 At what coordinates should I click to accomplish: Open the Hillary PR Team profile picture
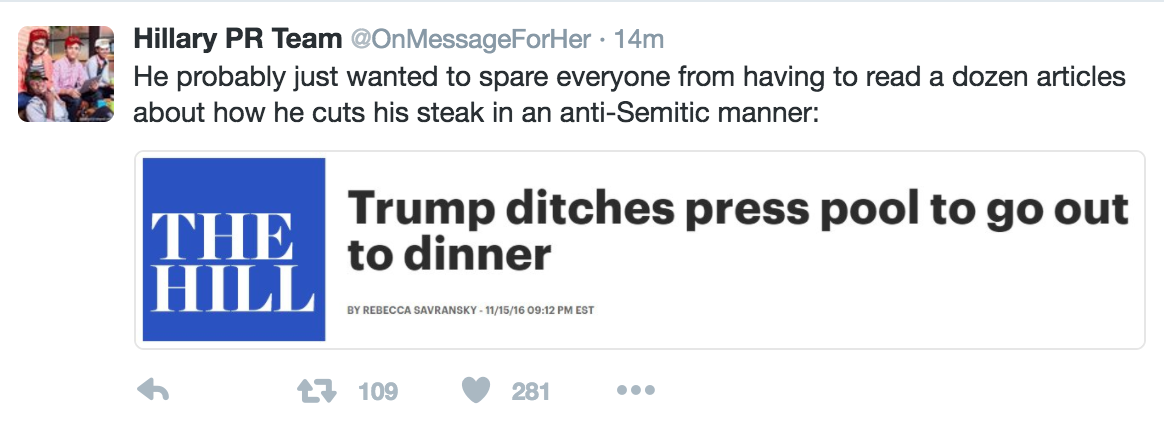66,74
